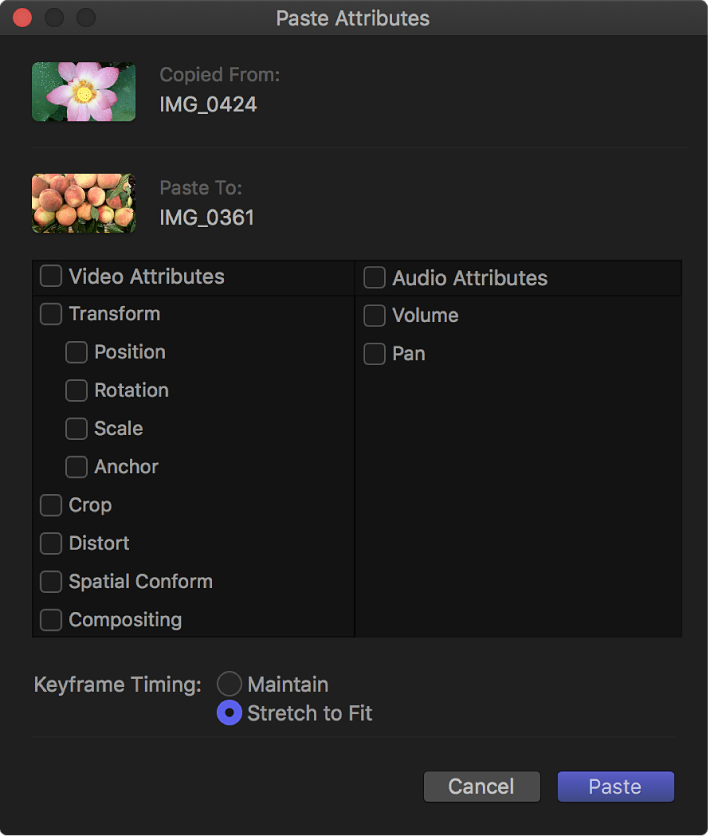This screenshot has width=710, height=838.
Task: Check the Distort attribute
Action: tap(50, 543)
